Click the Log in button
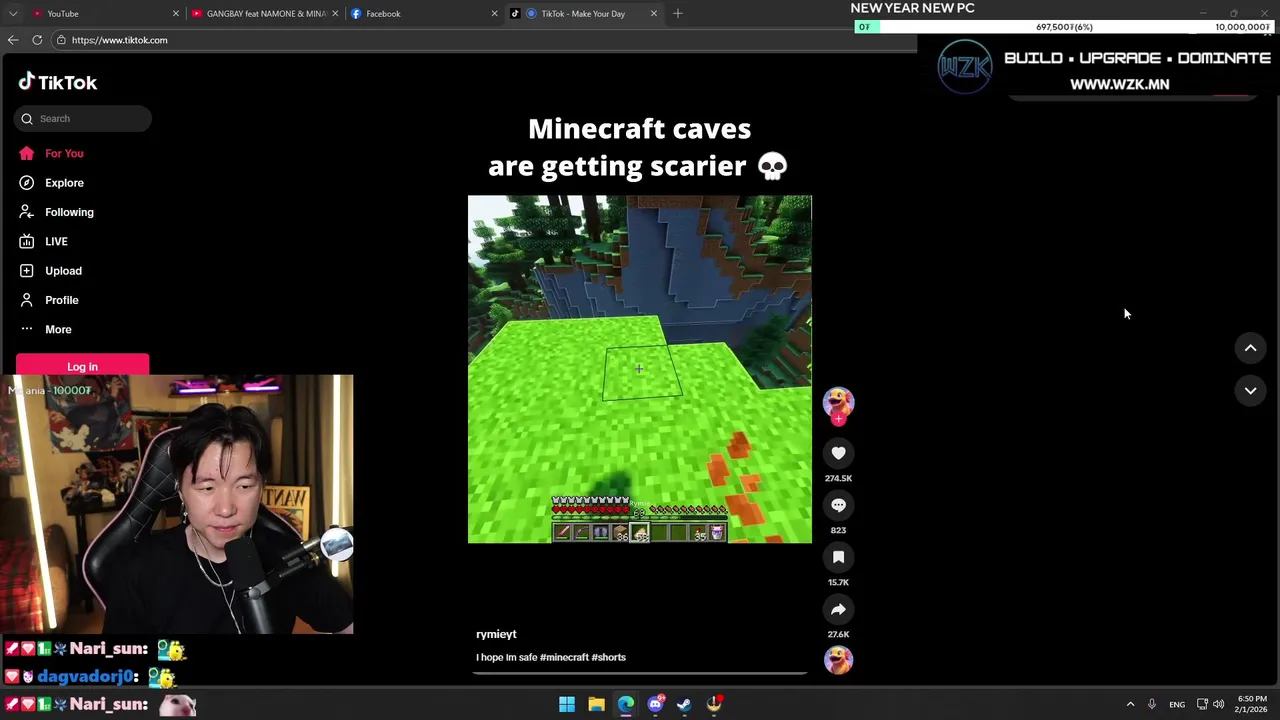 [x=82, y=366]
